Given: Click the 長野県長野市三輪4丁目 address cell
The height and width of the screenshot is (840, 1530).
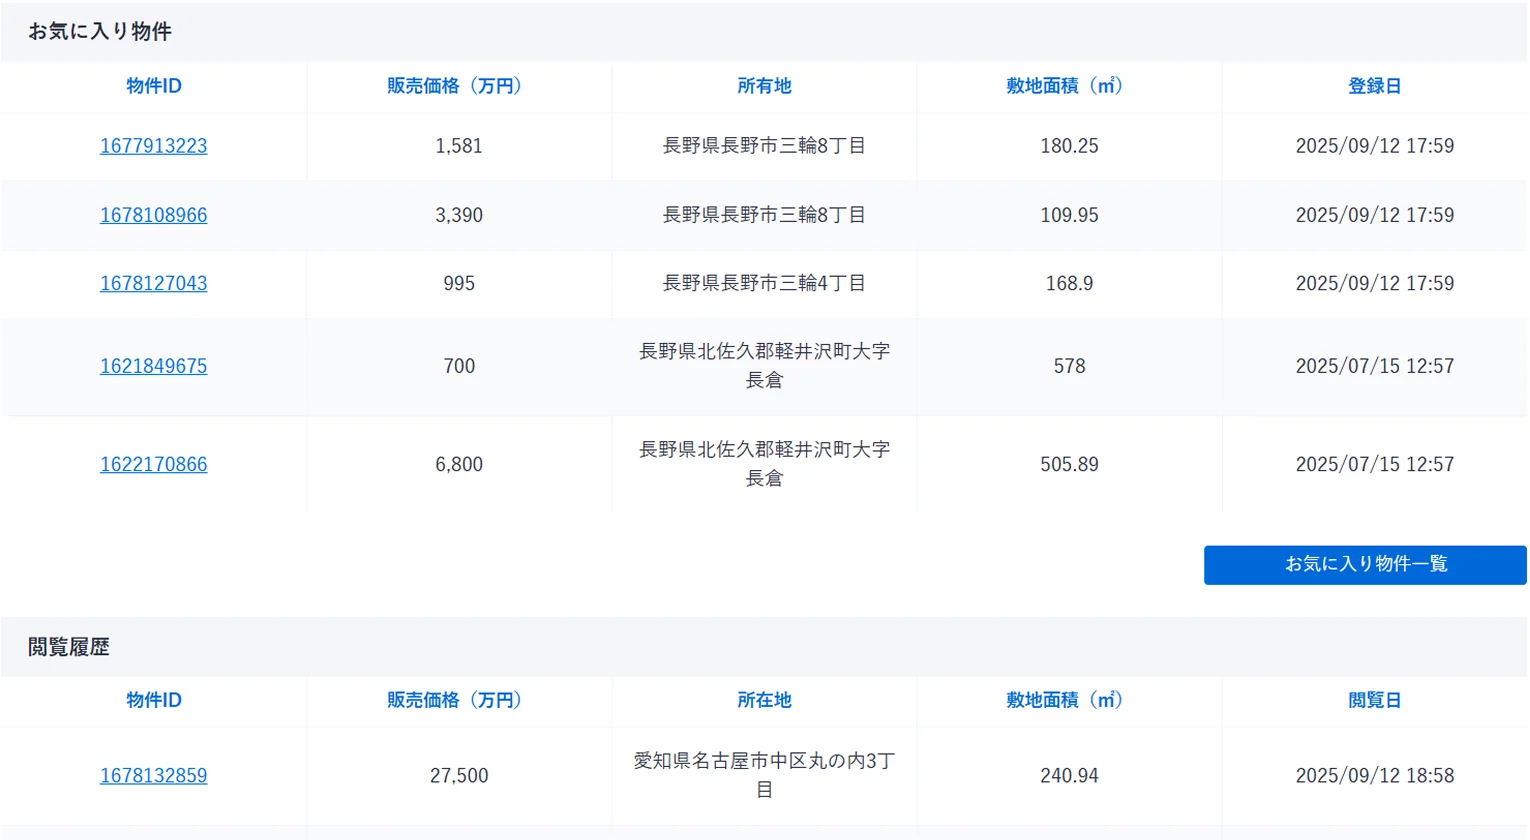Looking at the screenshot, I should point(764,284).
